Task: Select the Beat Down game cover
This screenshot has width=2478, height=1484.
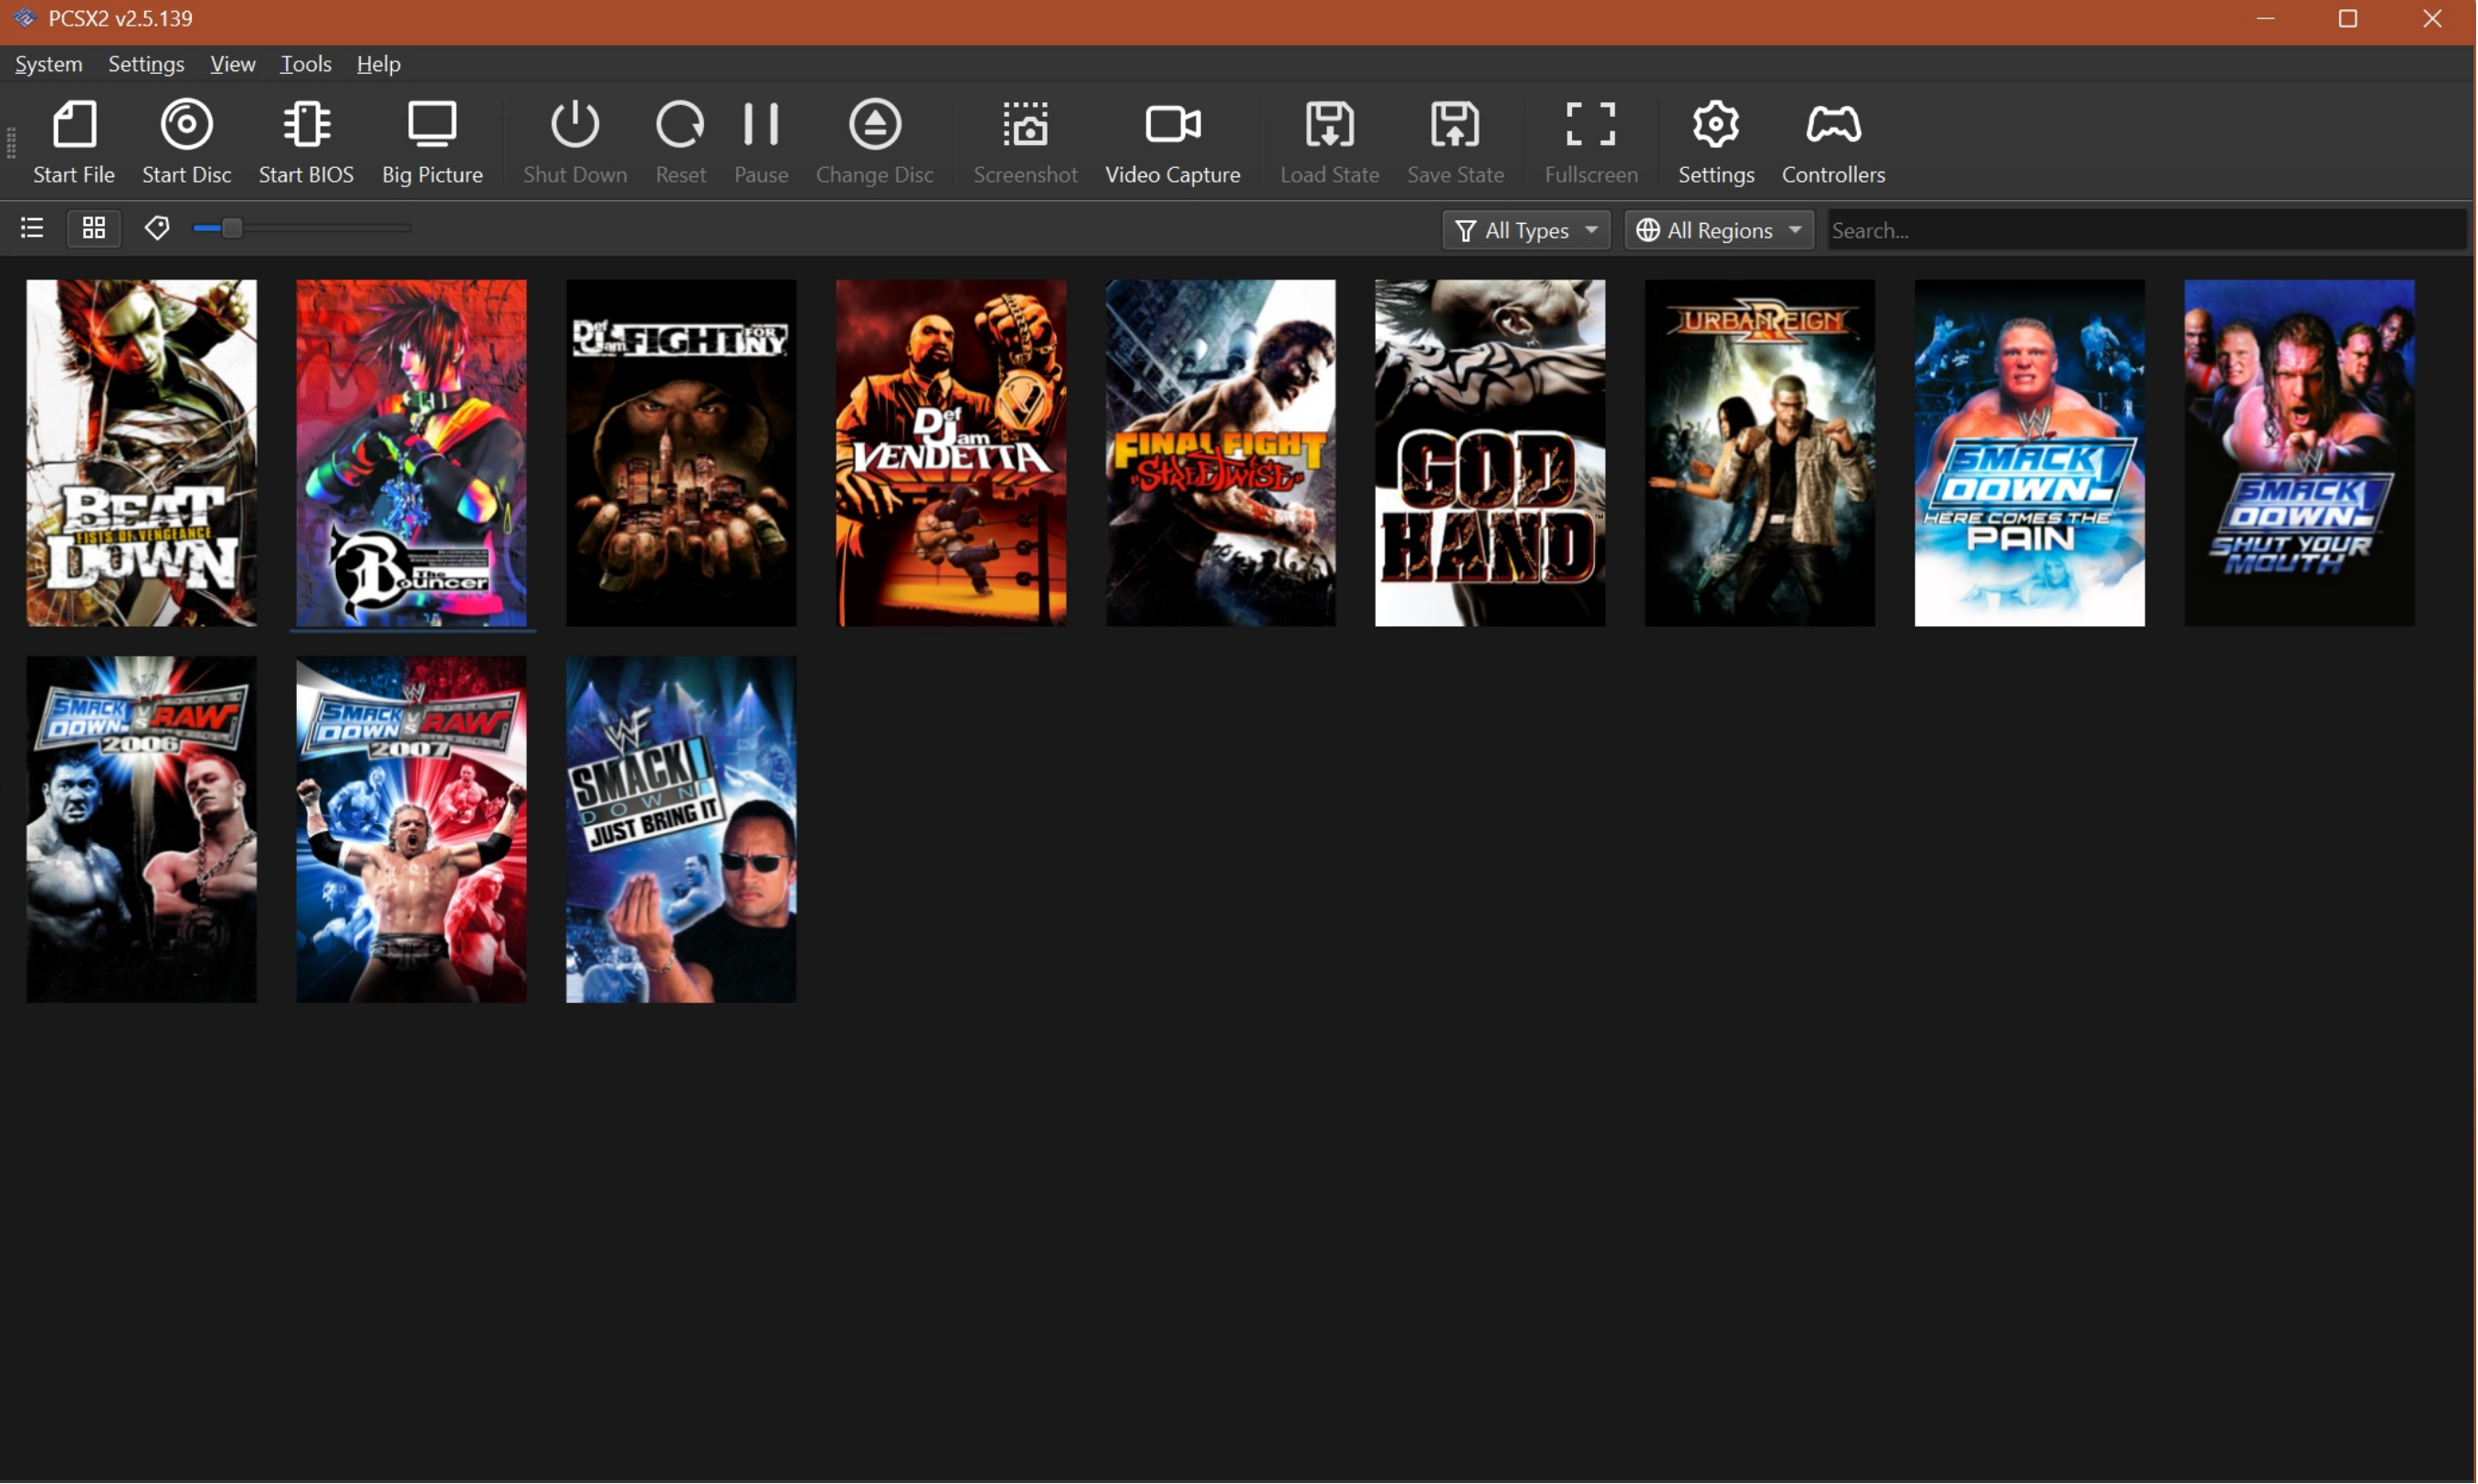Action: click(x=141, y=453)
